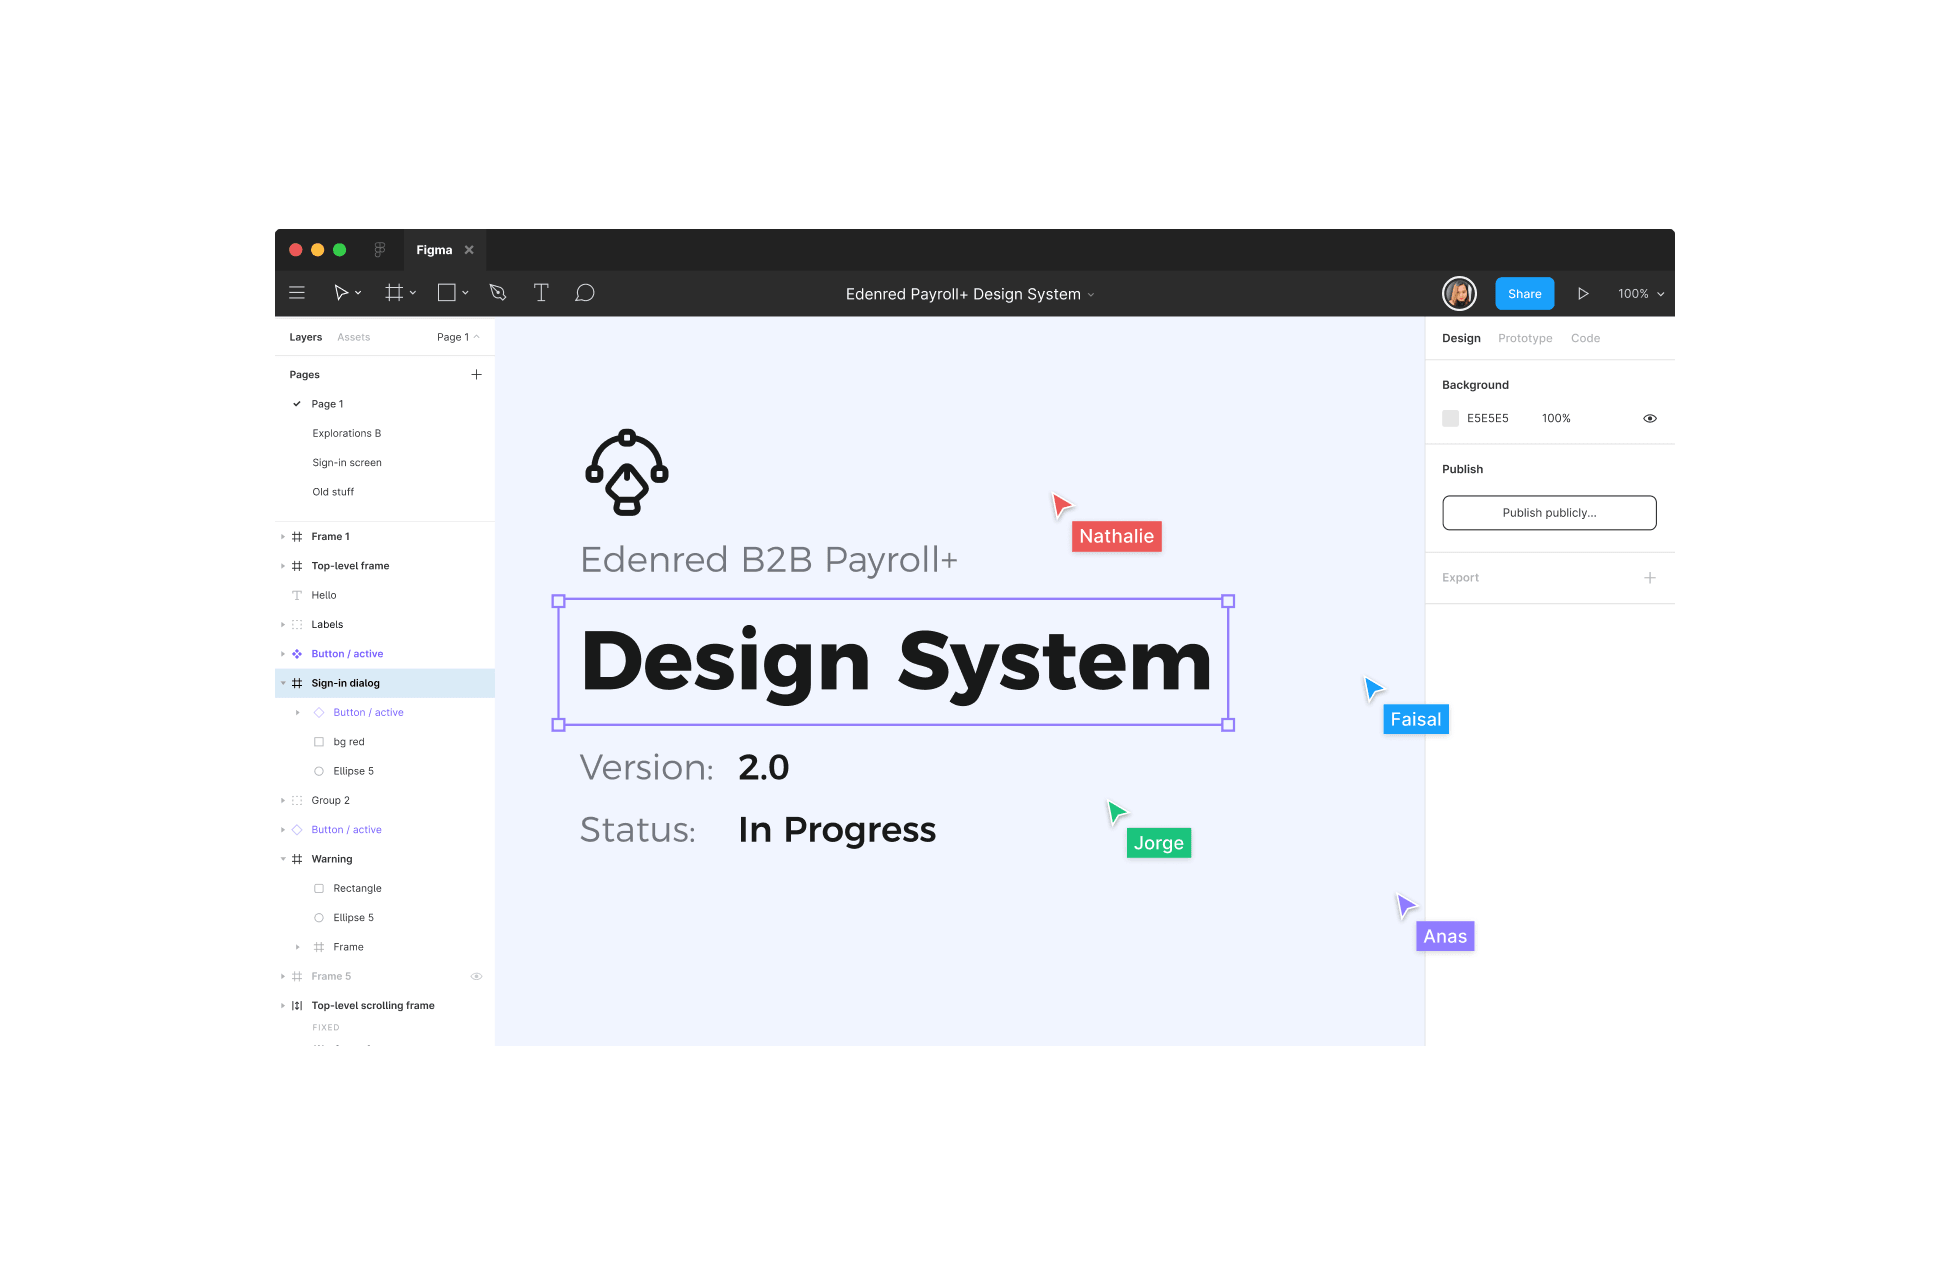Screen dimensions: 1950x1276
Task: Select the Text tool
Action: click(541, 292)
